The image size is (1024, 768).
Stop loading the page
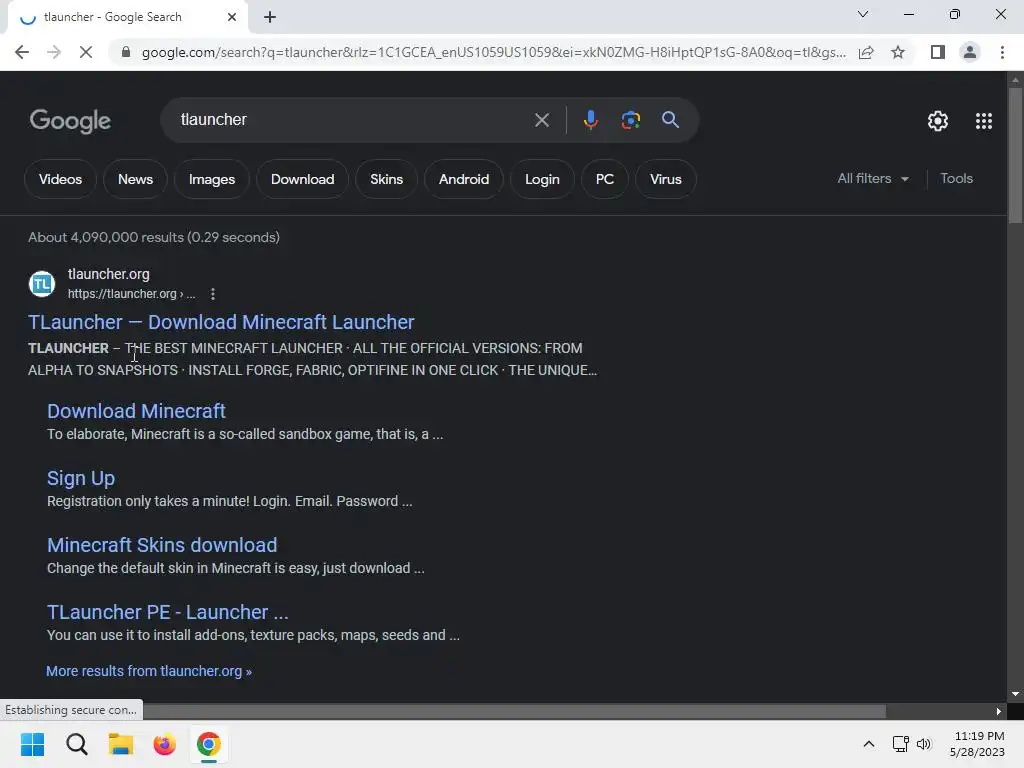[x=86, y=52]
